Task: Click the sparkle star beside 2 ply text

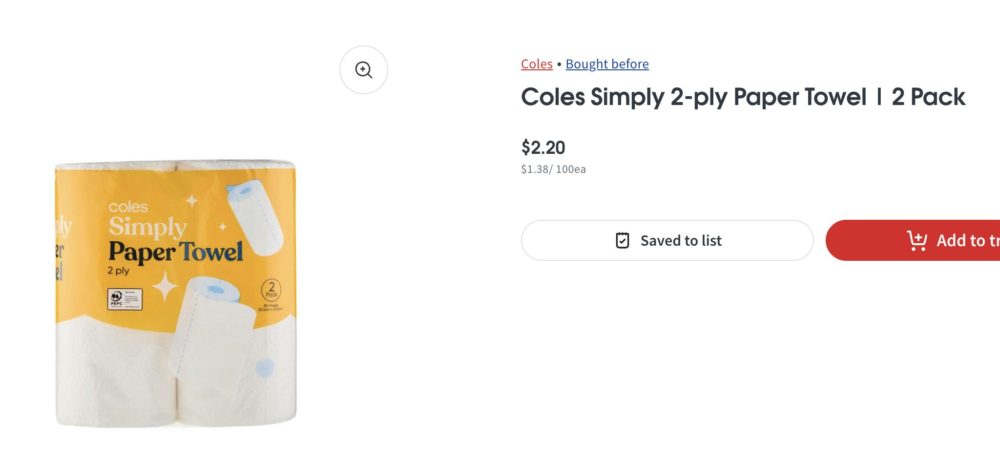Action: click(164, 287)
